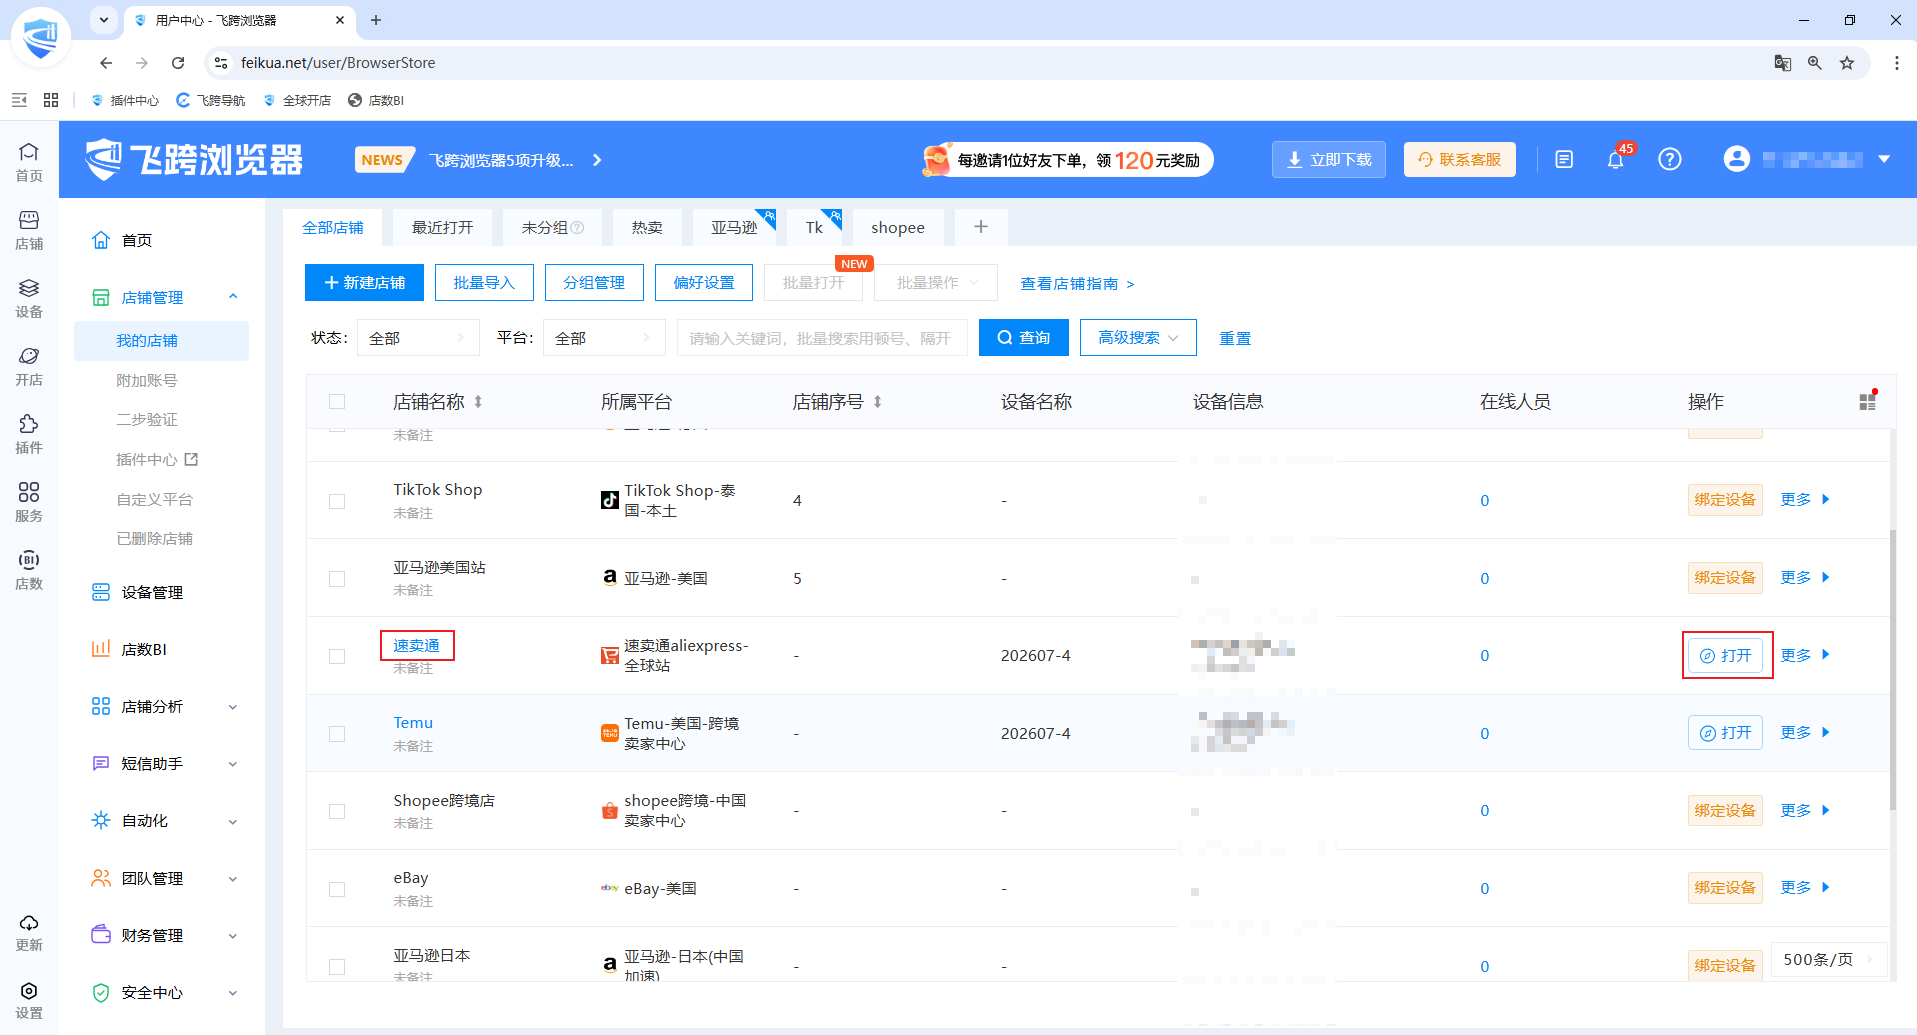Switch to the shopee tab
Screen dimensions: 1917x1035
click(898, 228)
